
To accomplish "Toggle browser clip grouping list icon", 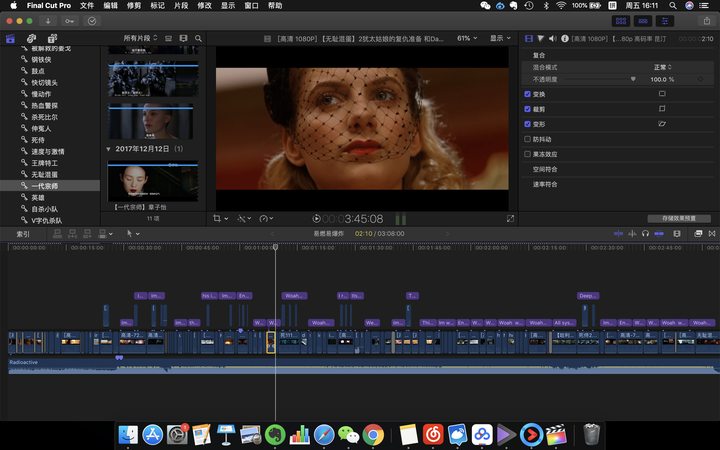I will point(169,39).
